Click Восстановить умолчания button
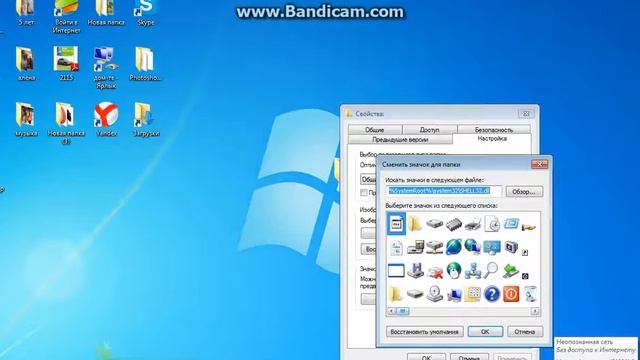640x360 pixels. coord(424,331)
